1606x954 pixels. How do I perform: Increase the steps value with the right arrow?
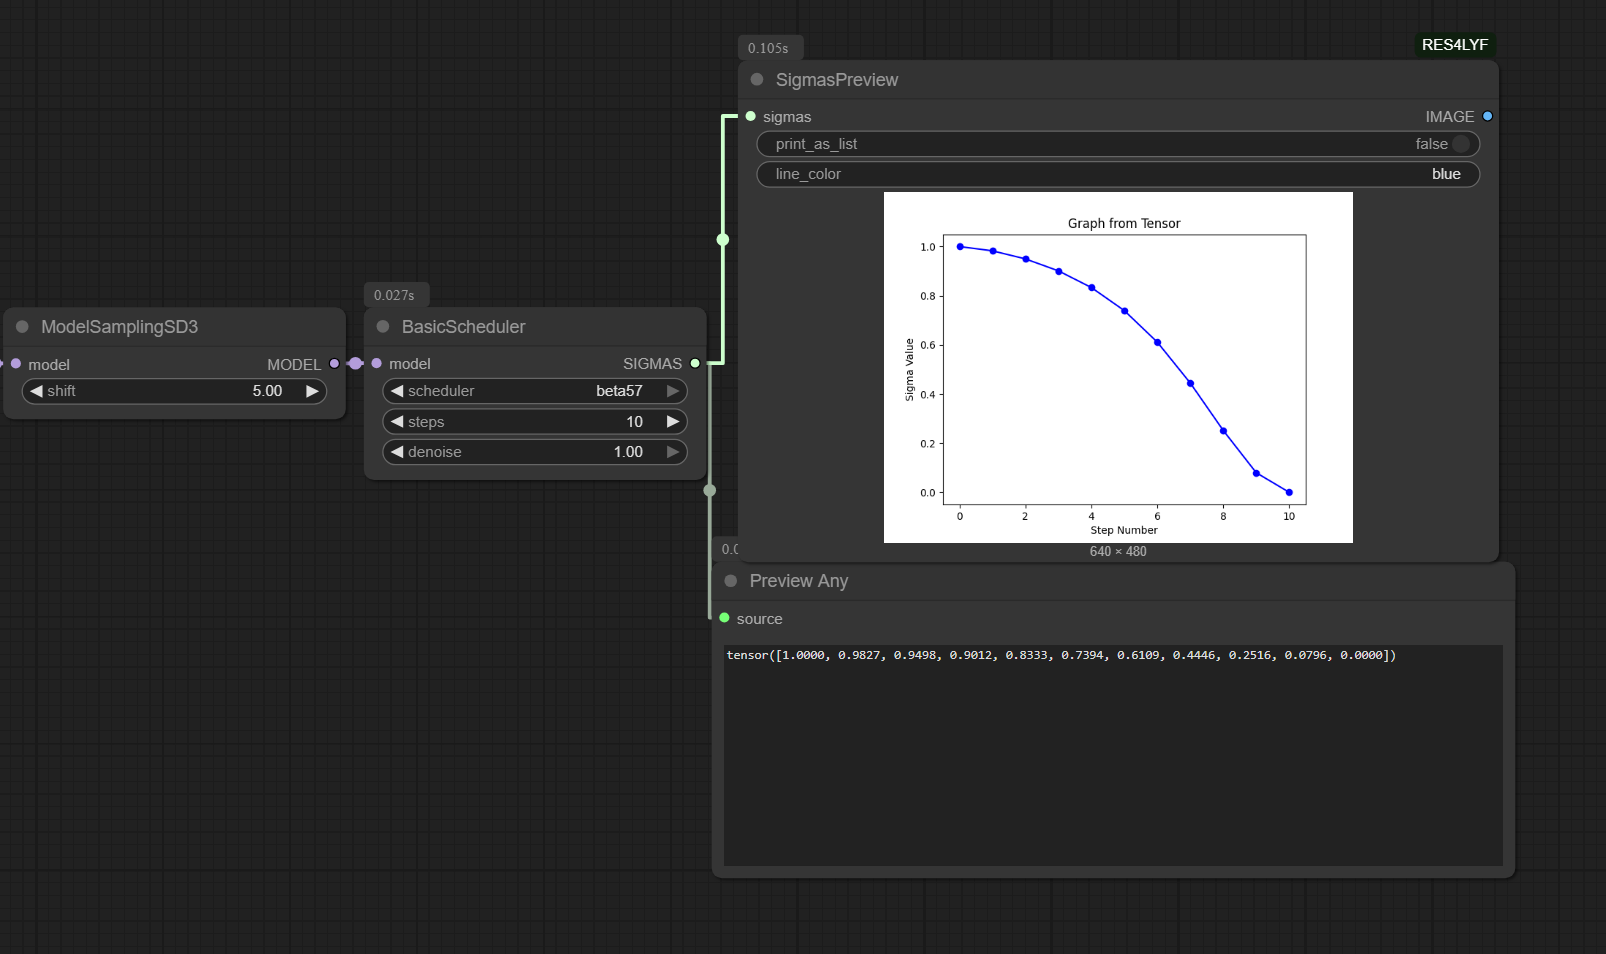[x=673, y=422]
